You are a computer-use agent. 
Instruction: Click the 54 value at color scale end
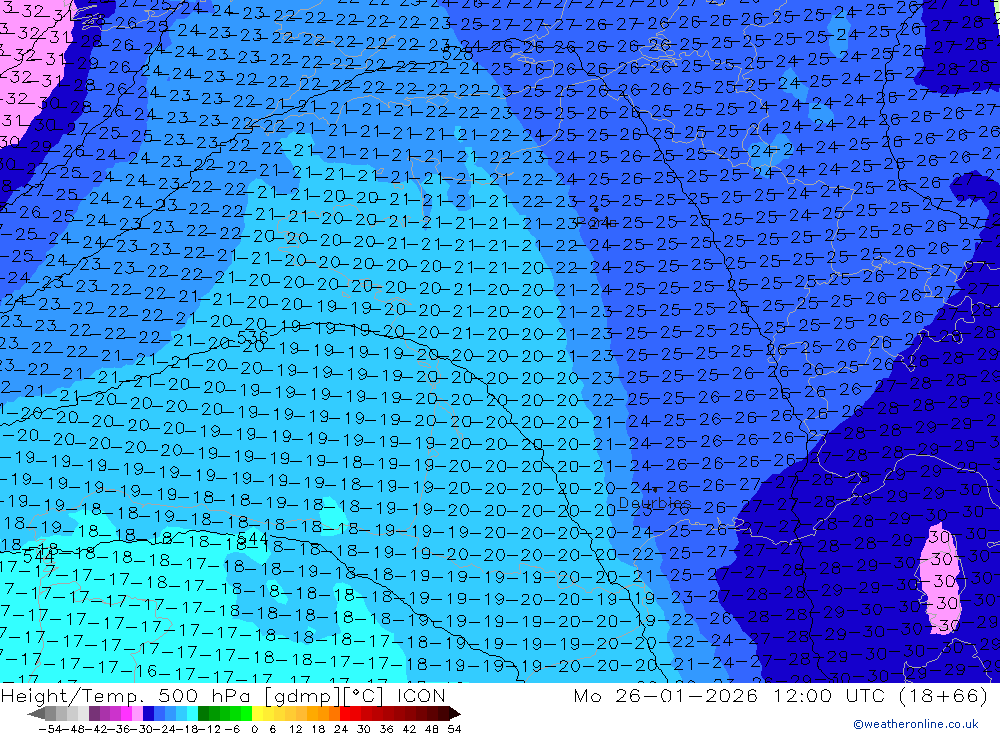(454, 729)
